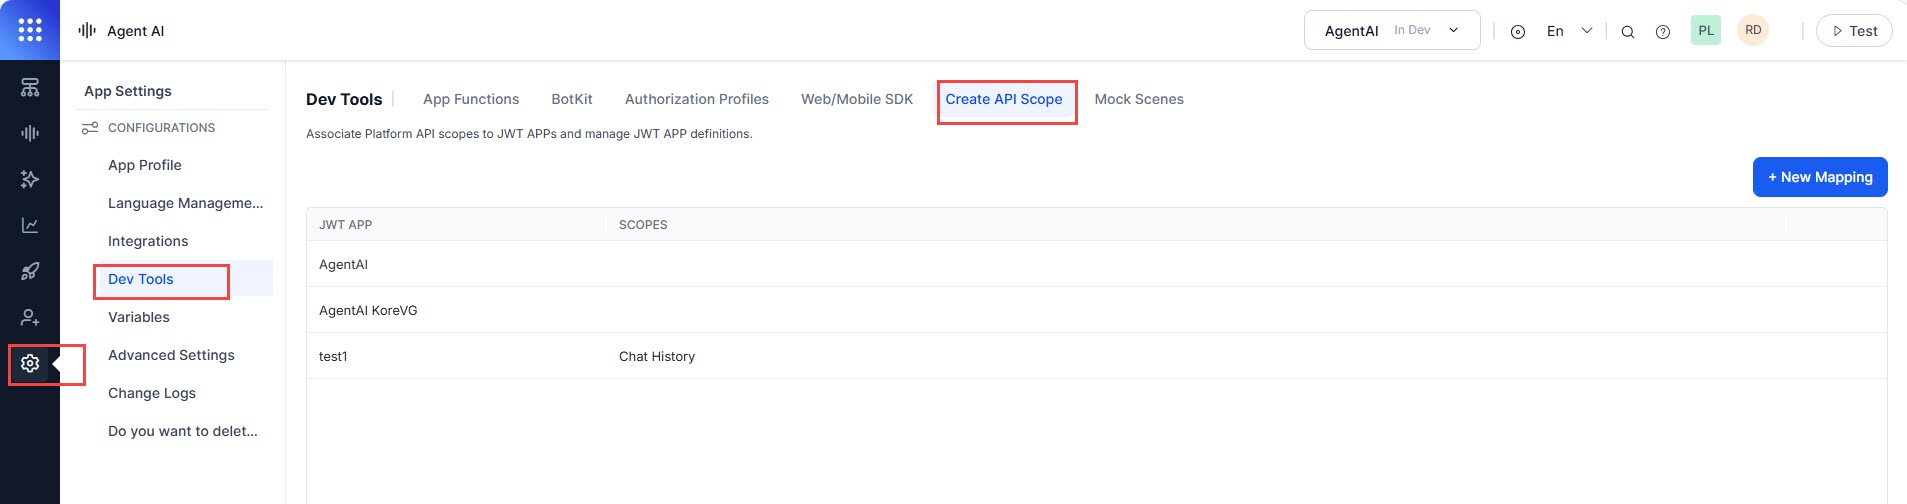Open the apps grid launcher icon
Image resolution: width=1907 pixels, height=504 pixels.
coord(30,30)
